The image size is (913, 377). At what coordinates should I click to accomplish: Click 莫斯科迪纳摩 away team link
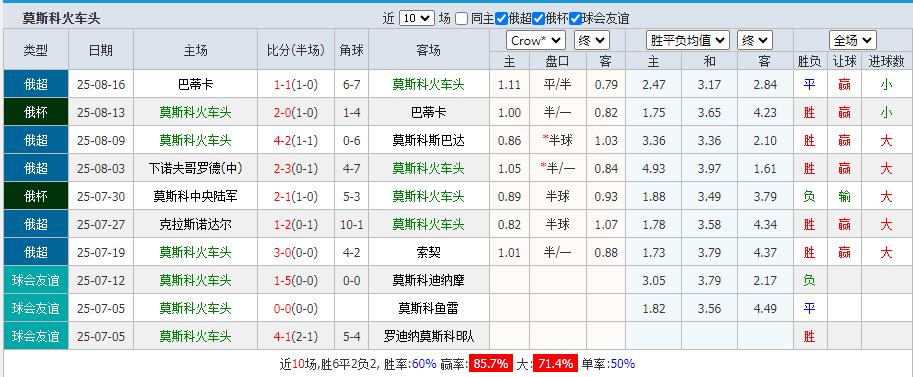pyautogui.click(x=428, y=280)
